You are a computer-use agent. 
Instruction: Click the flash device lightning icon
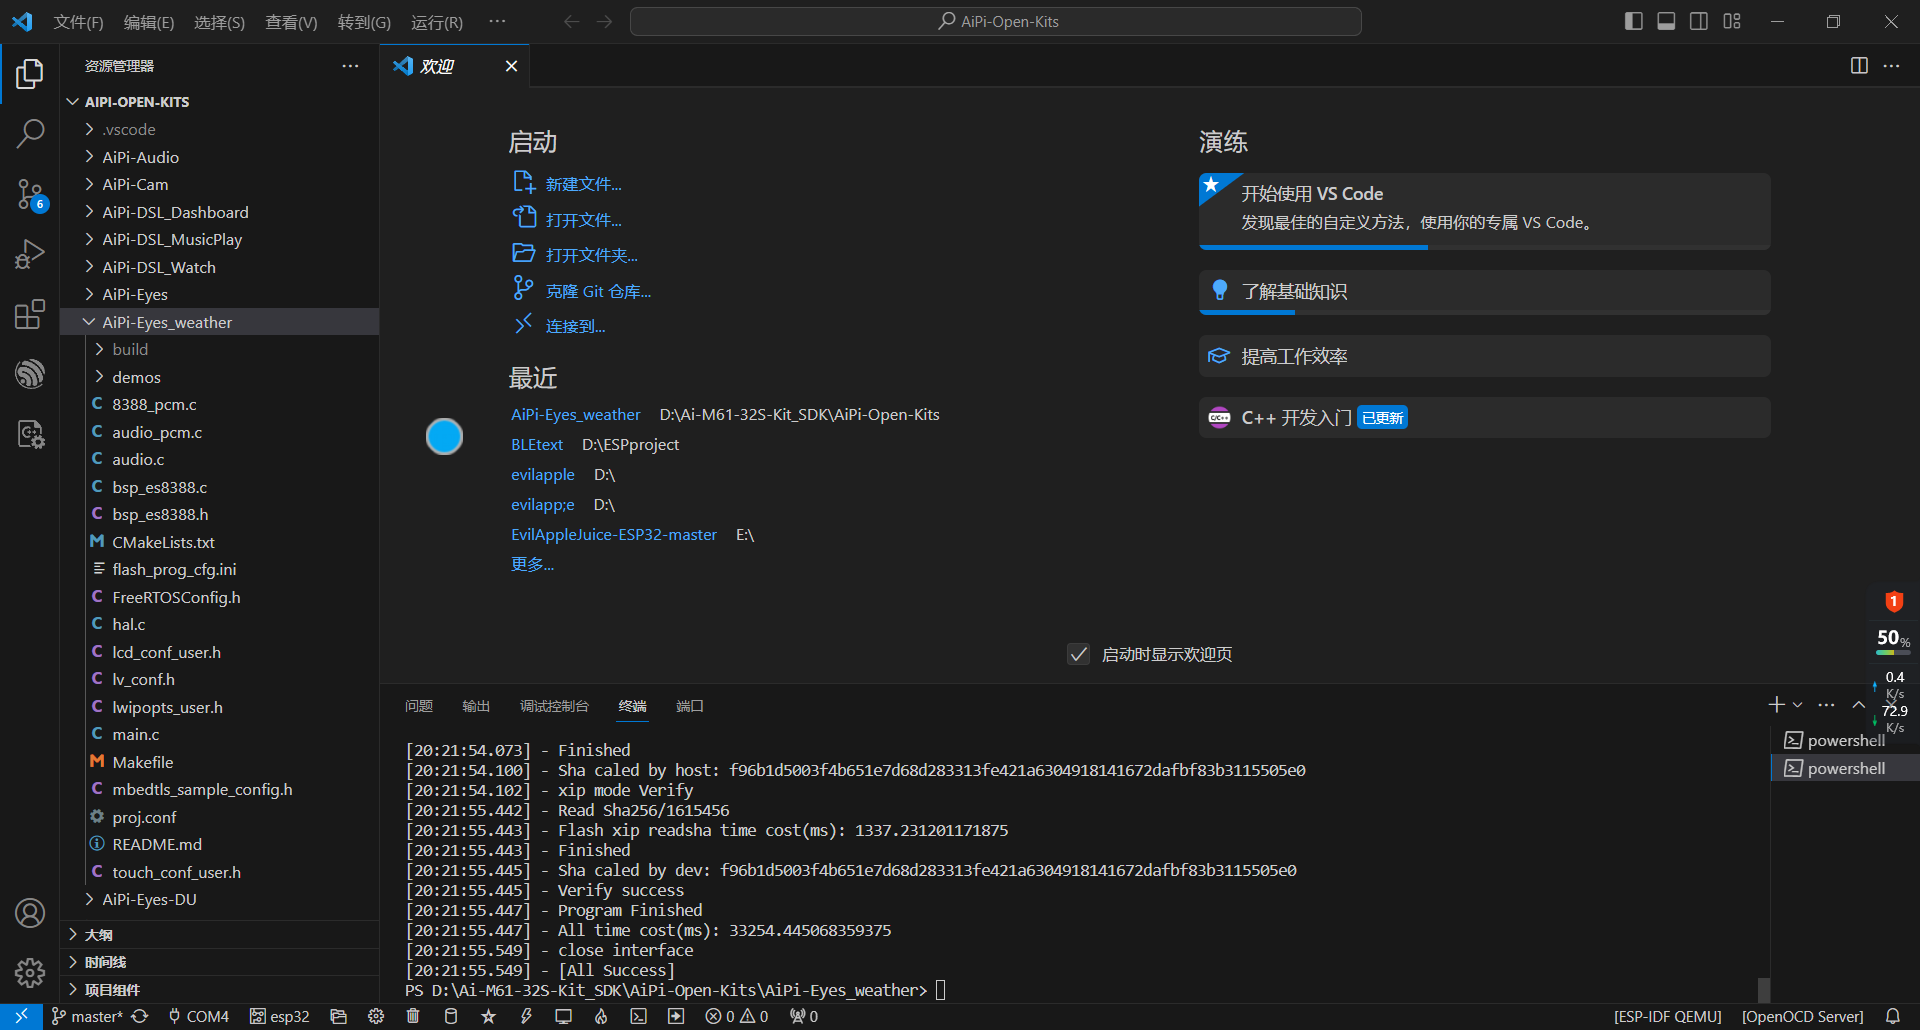(x=526, y=1016)
